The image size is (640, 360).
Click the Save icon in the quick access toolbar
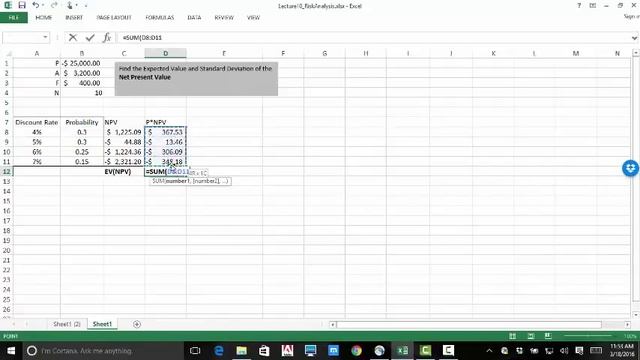(x=22, y=5)
